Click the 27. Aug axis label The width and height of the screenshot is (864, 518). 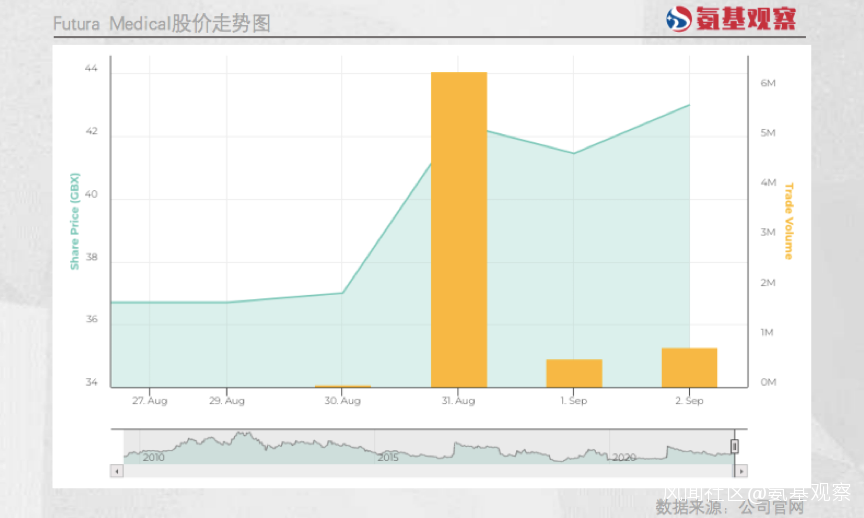pos(149,401)
